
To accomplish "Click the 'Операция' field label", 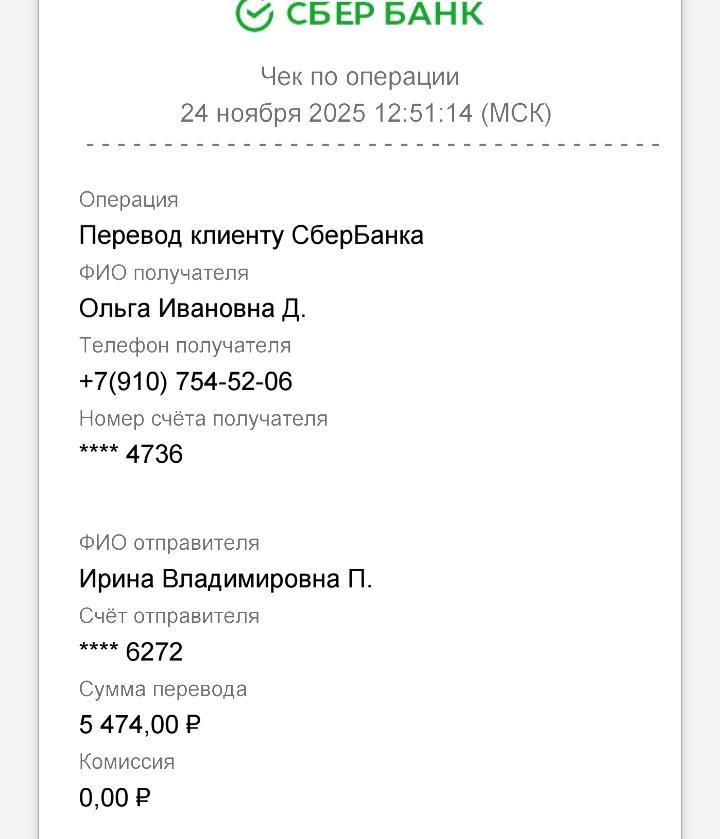I will [129, 200].
